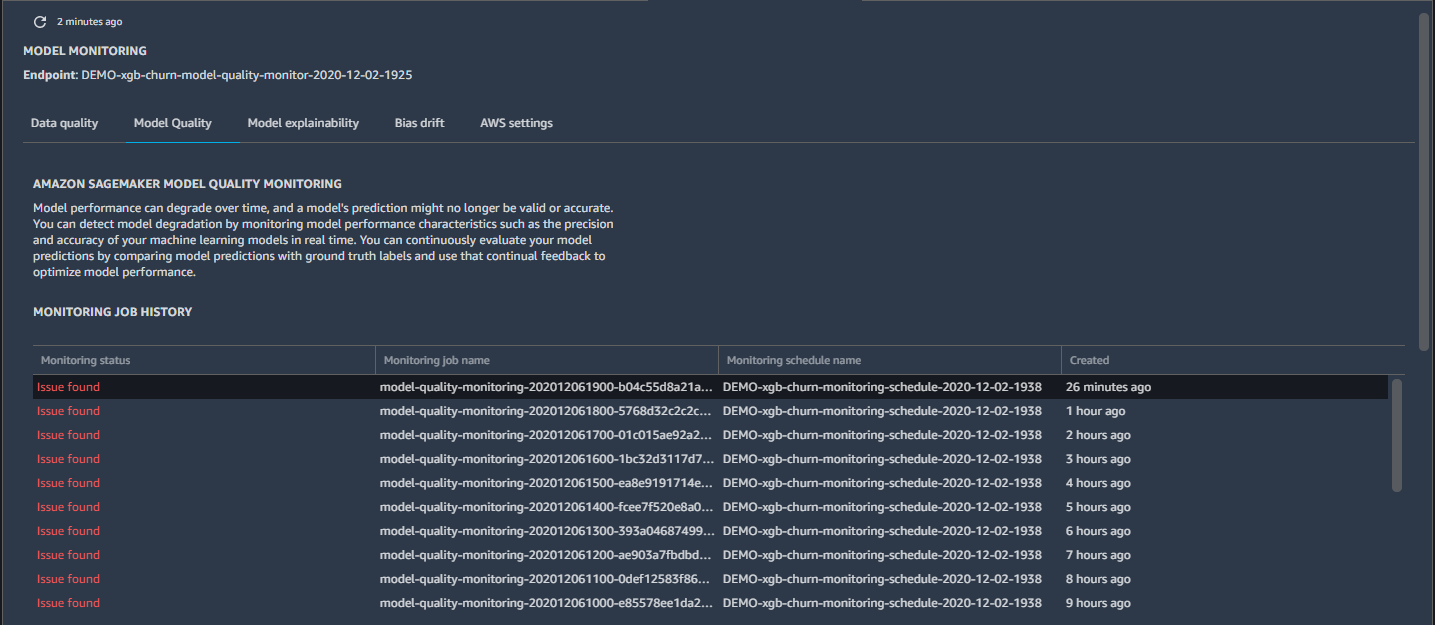
Task: Click 'Issue found' on the job from 9 hours ago
Action: pyautogui.click(x=67, y=602)
